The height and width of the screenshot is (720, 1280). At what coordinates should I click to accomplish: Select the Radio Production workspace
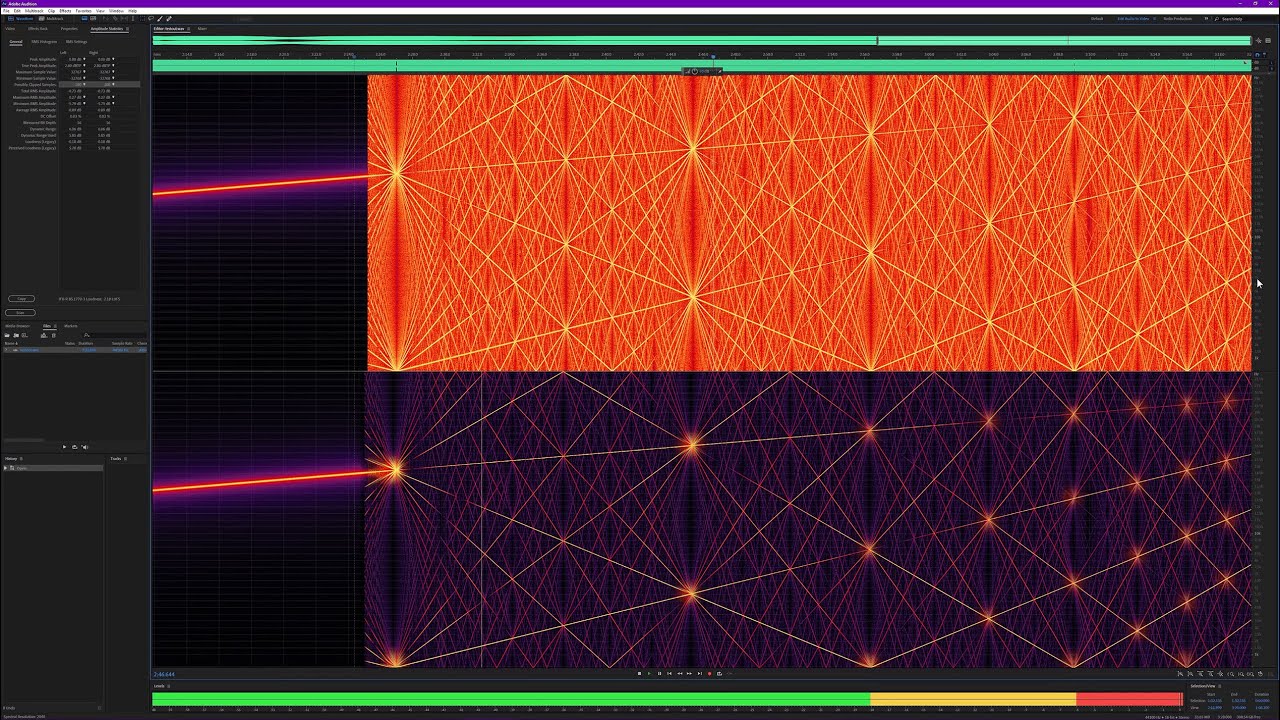pyautogui.click(x=1178, y=18)
